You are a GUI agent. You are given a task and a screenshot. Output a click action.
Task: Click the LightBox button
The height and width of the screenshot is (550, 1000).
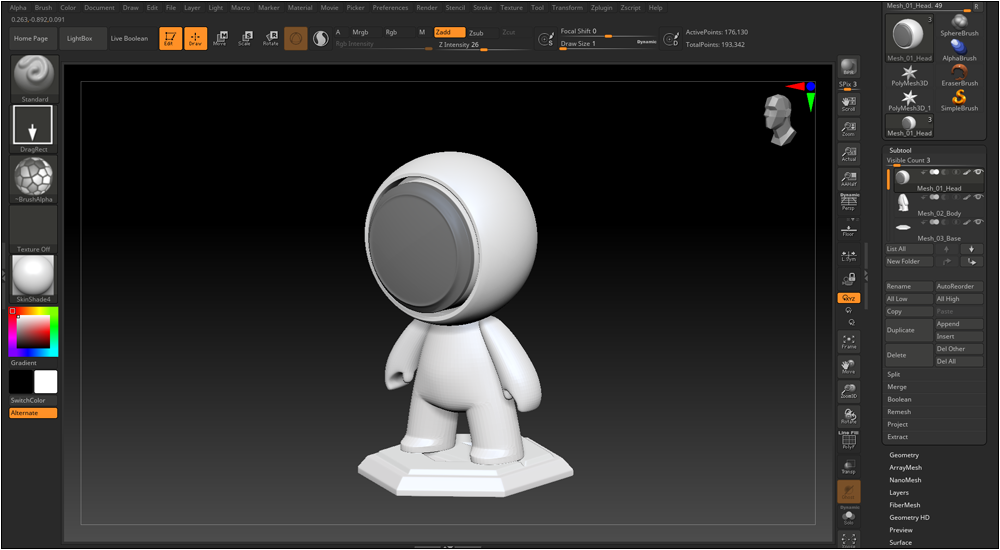tap(82, 39)
